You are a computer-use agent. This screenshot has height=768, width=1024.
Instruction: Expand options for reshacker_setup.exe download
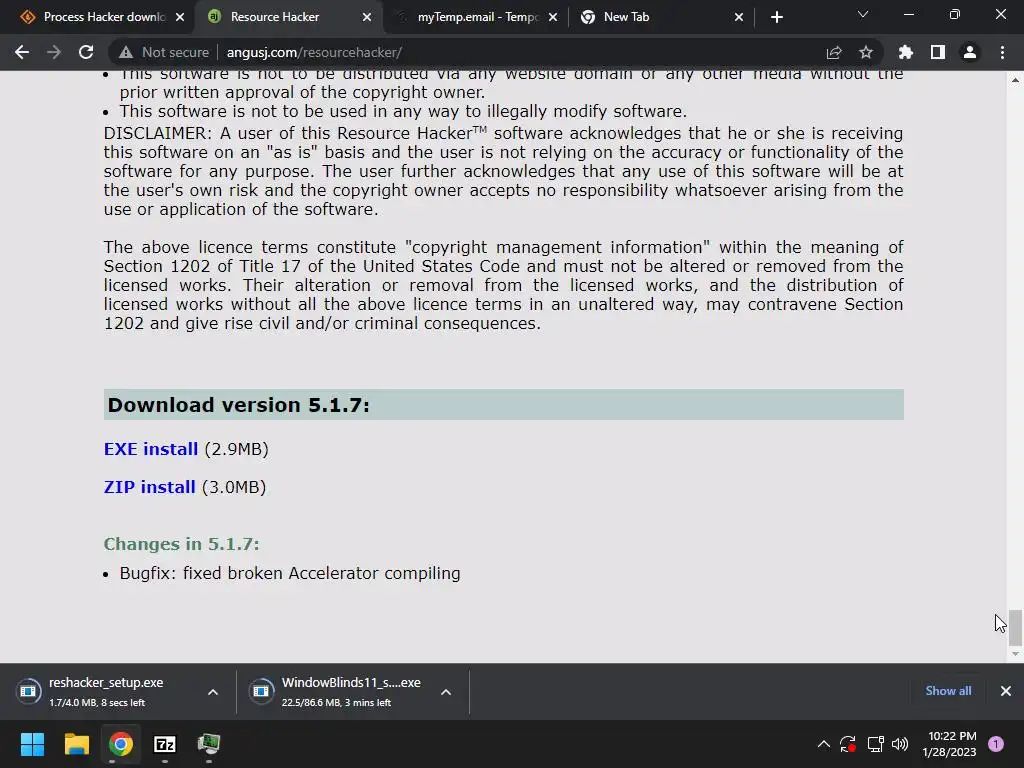tap(213, 692)
